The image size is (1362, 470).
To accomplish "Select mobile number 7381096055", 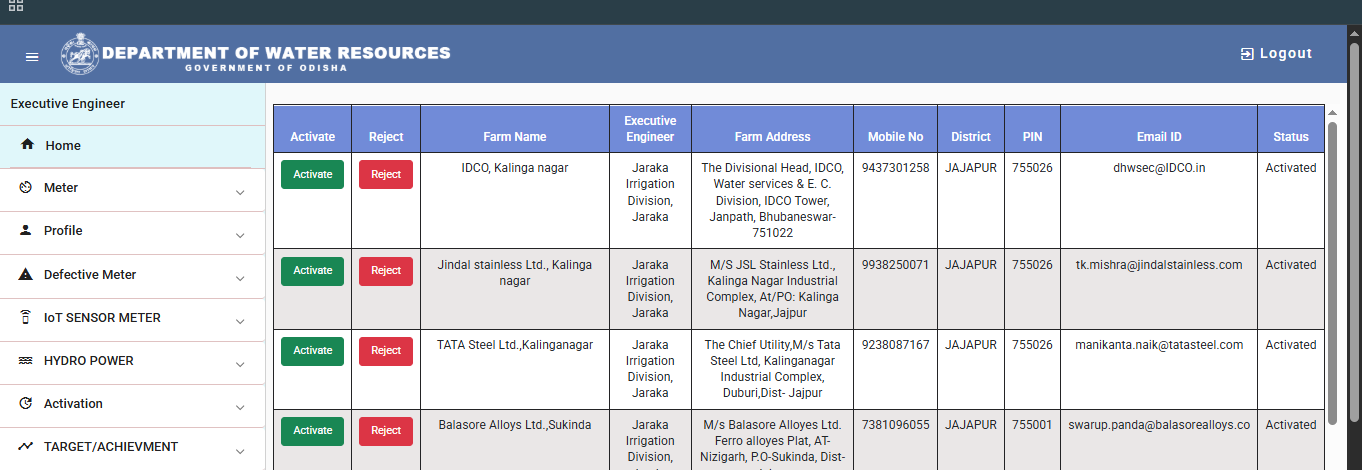I will [895, 425].
